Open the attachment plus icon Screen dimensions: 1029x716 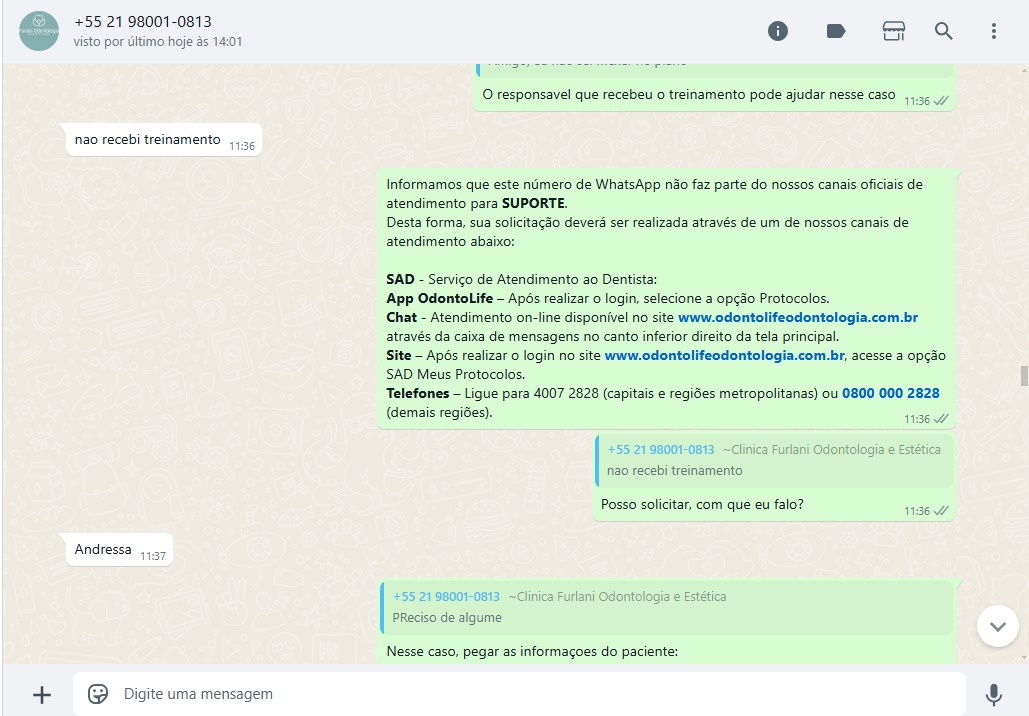42,694
